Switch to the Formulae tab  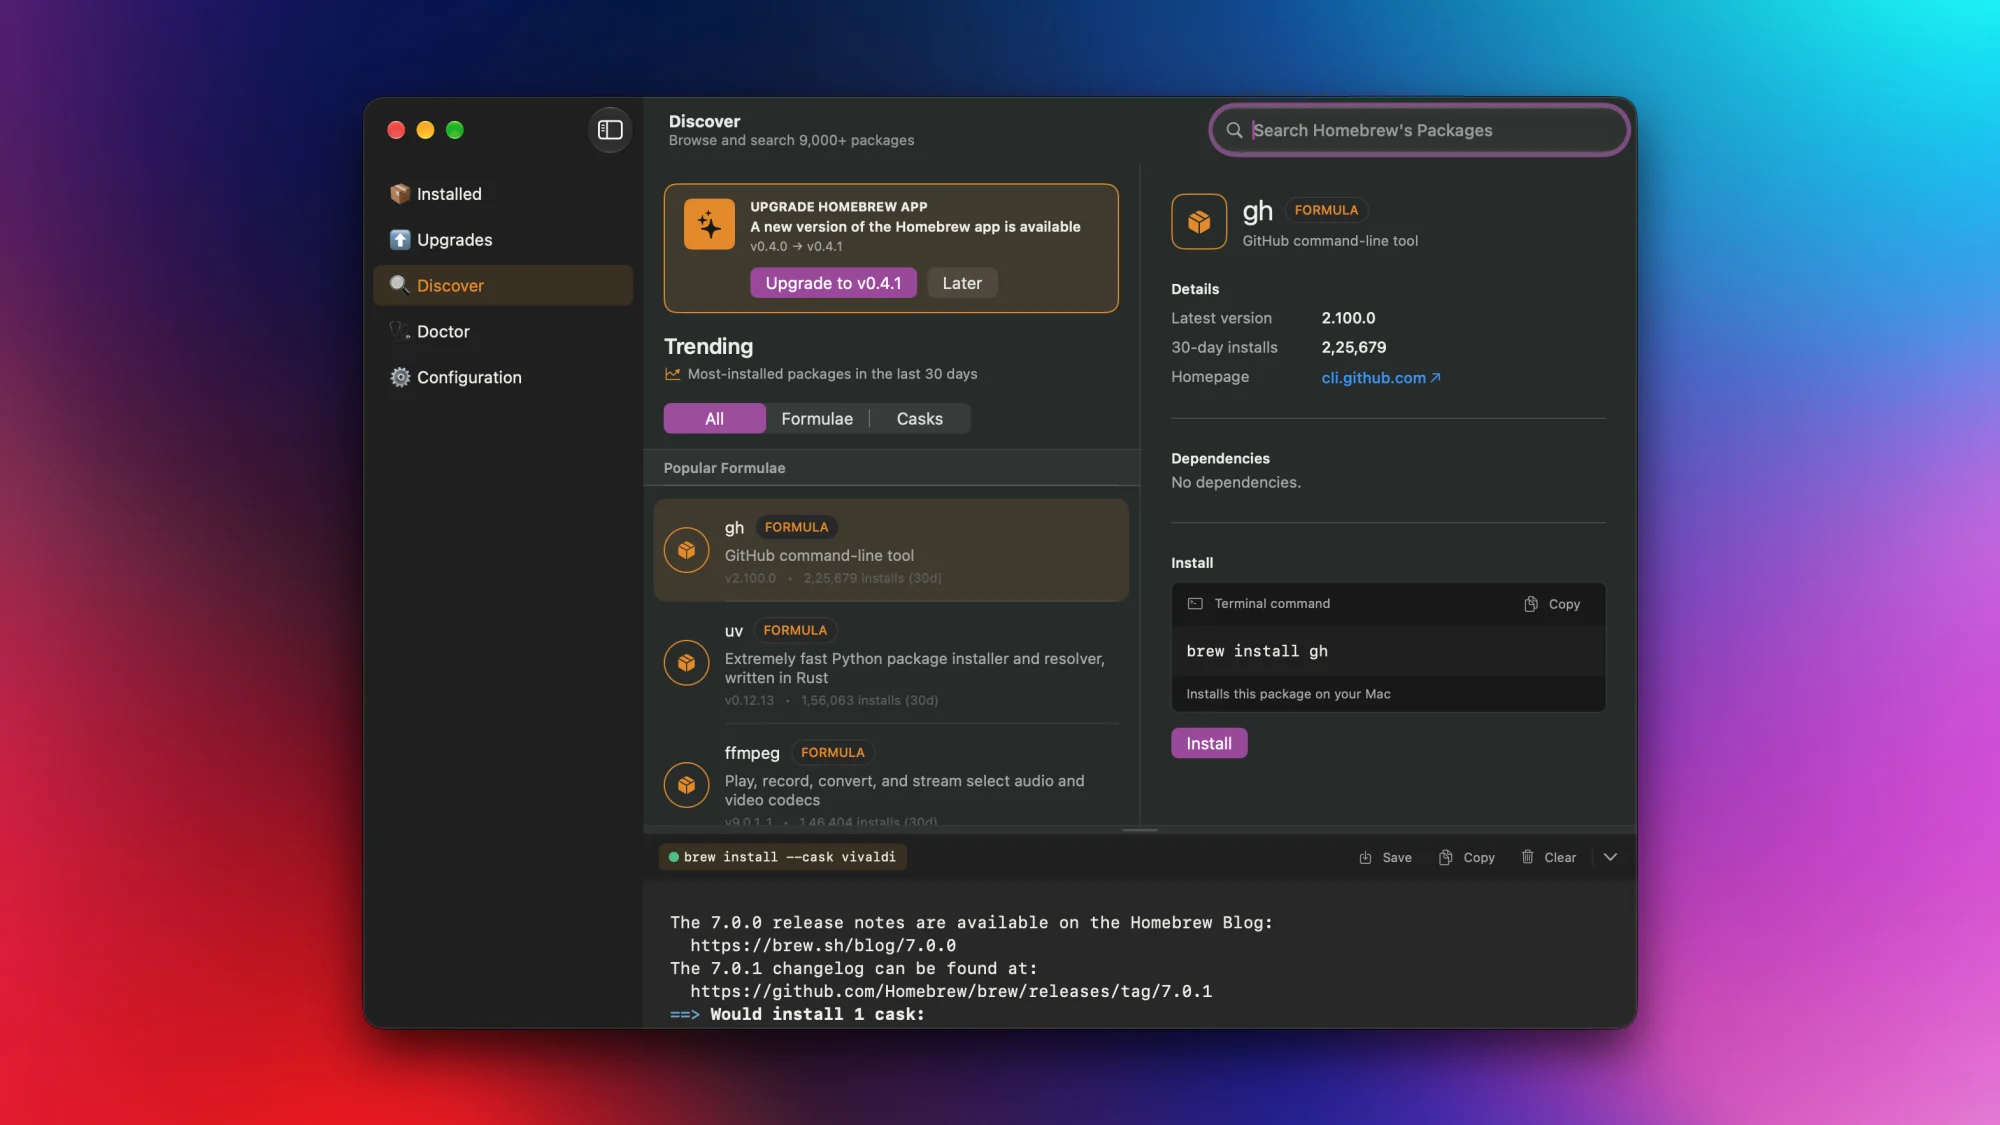(817, 418)
